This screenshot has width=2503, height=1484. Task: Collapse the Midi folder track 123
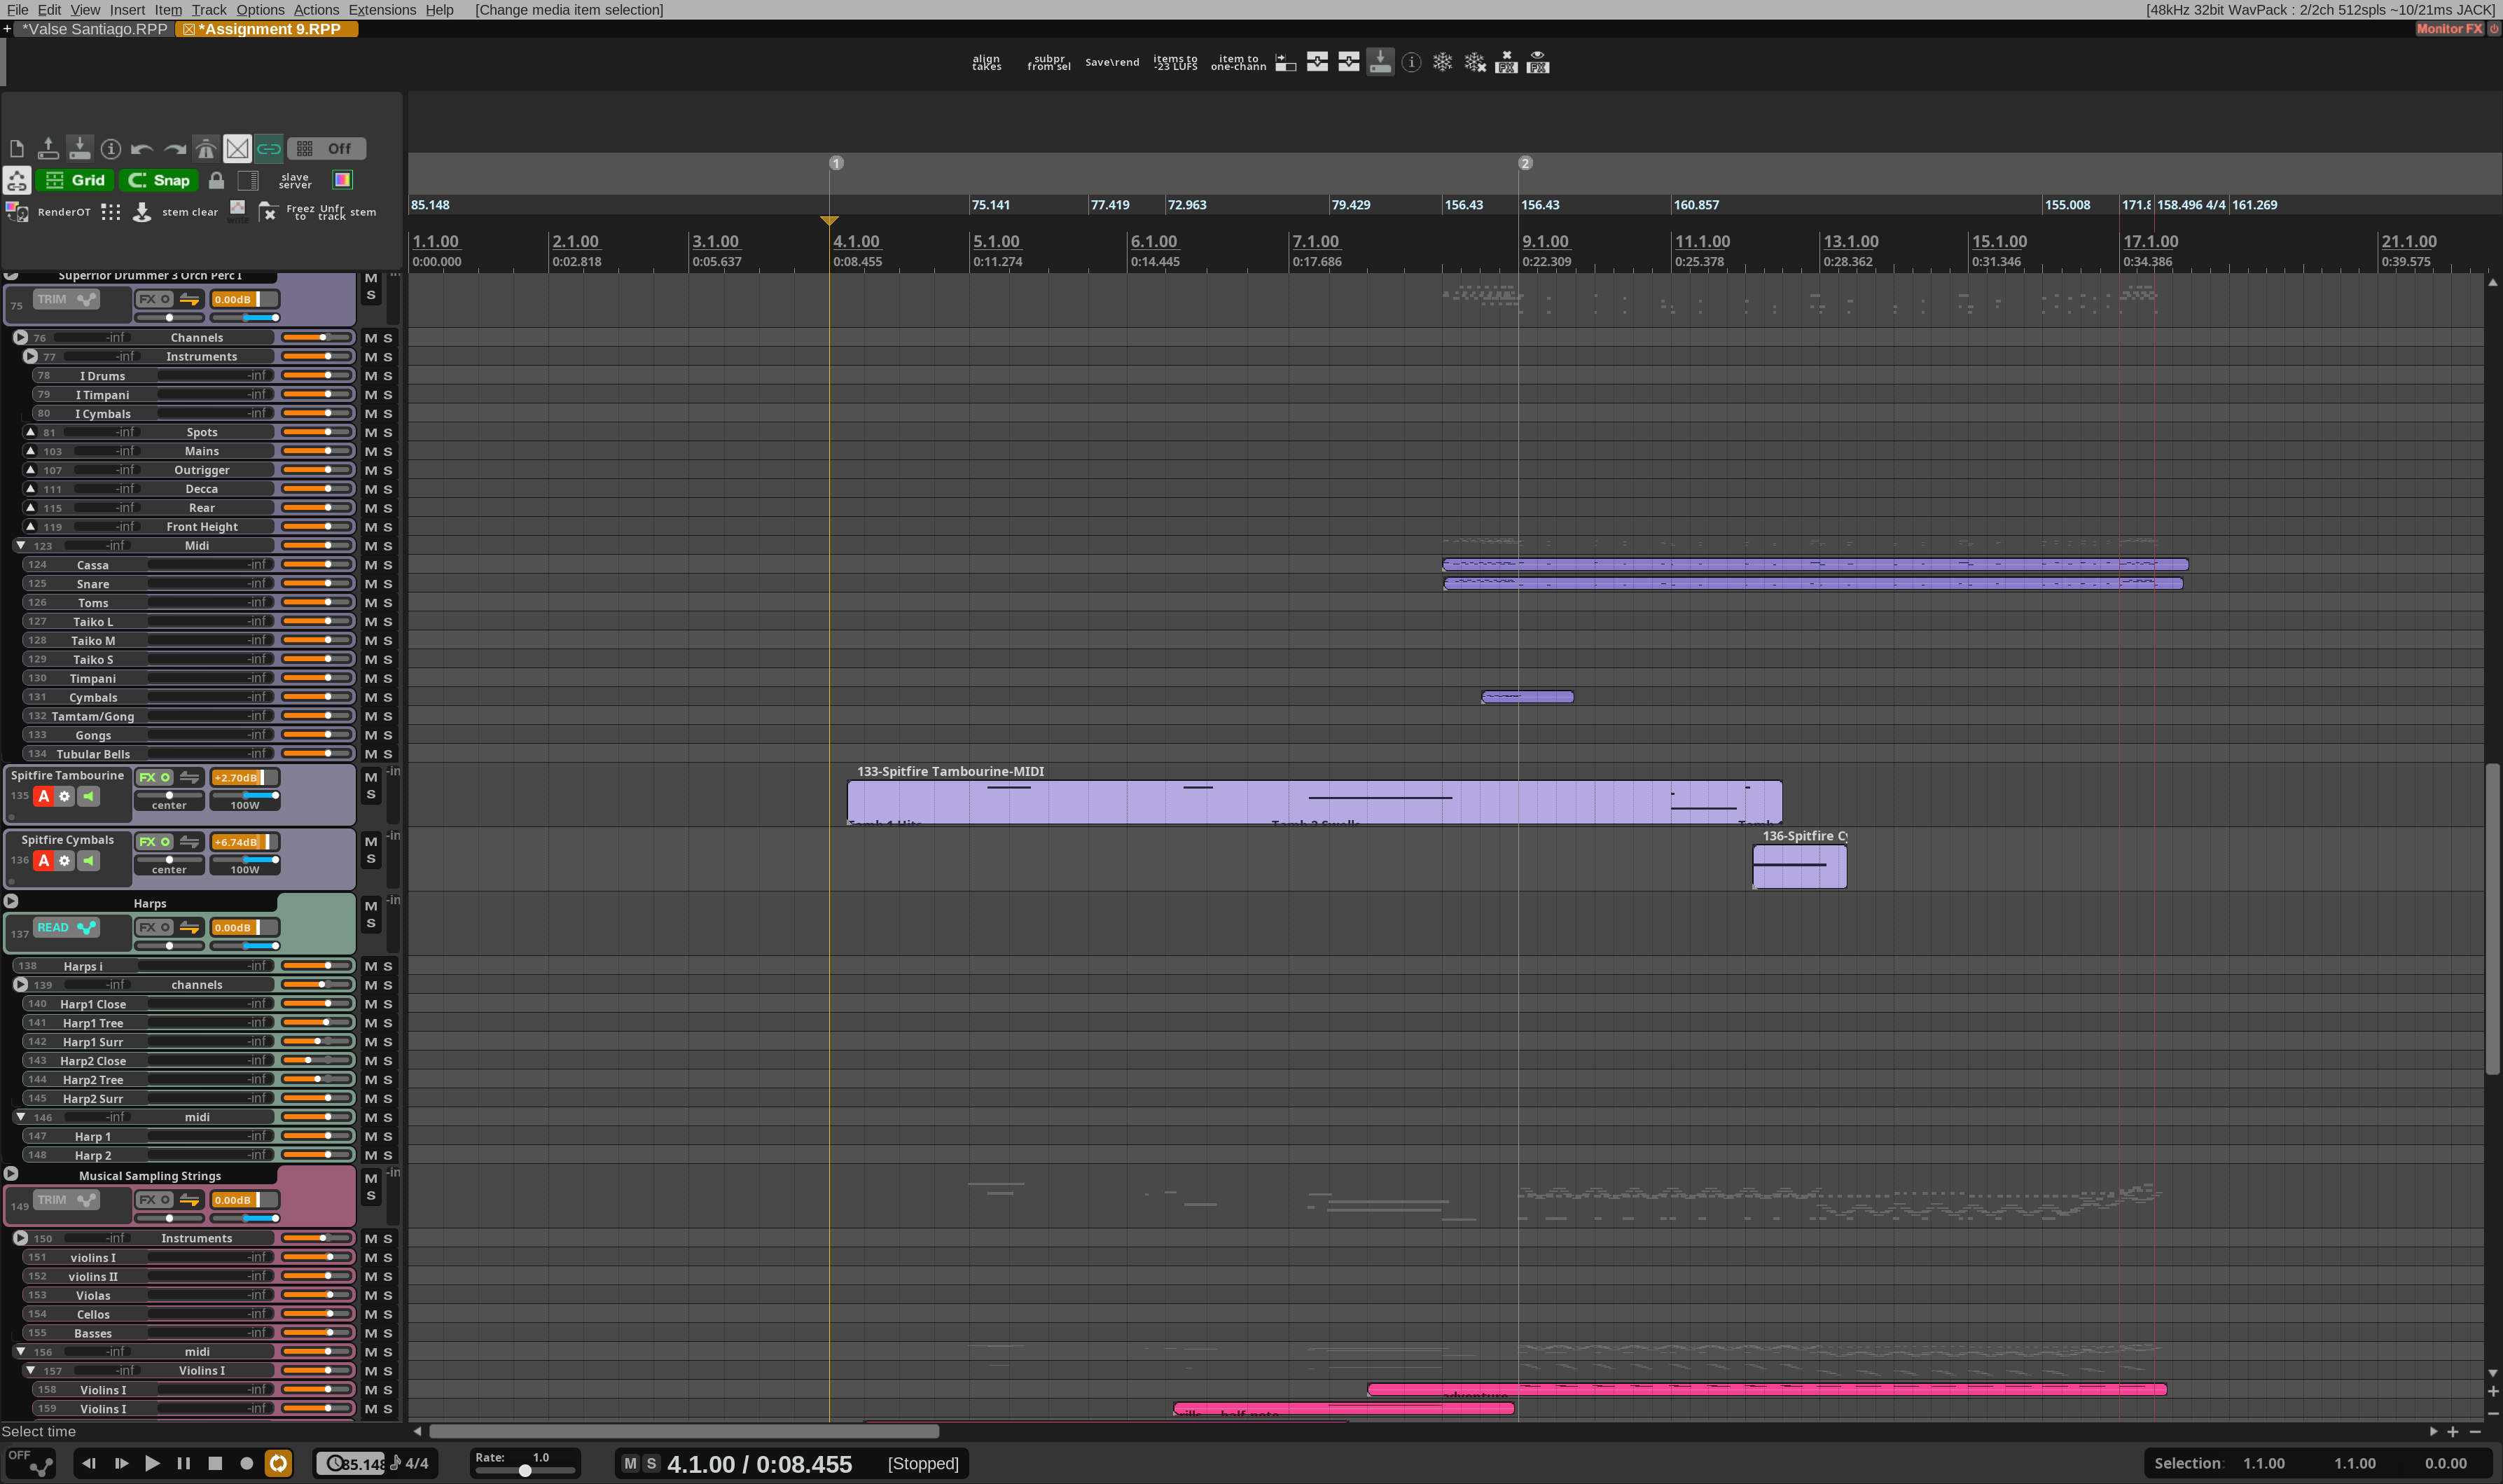pyautogui.click(x=20, y=546)
